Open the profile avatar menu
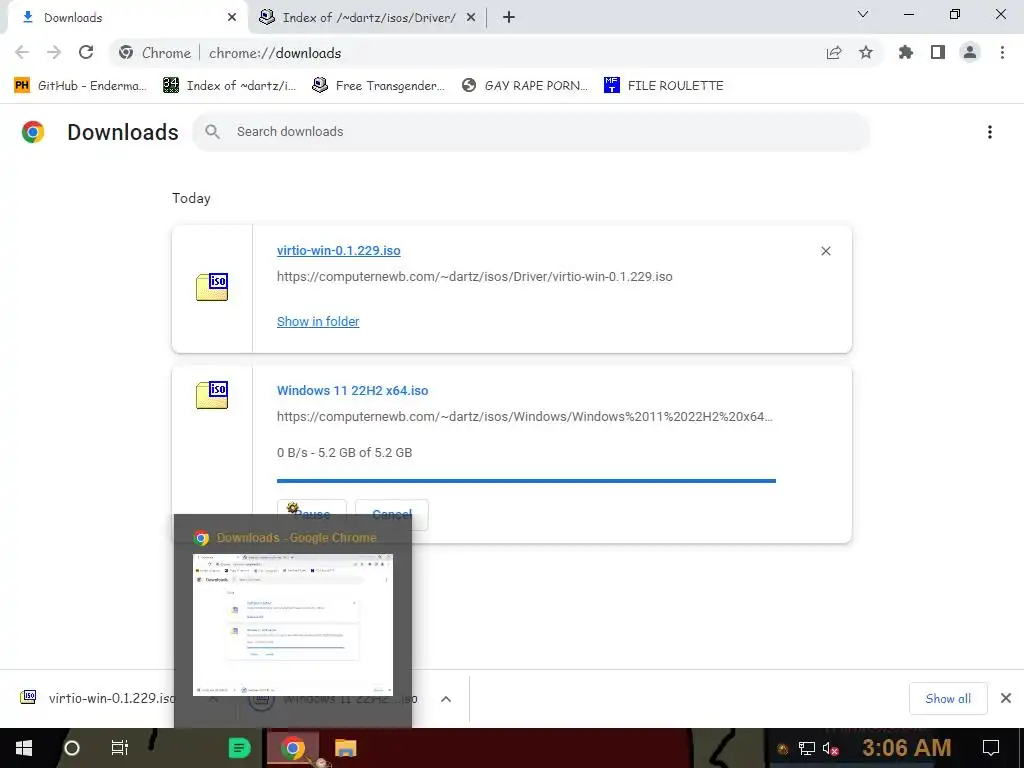Screen dimensions: 1024x768 [x=970, y=52]
